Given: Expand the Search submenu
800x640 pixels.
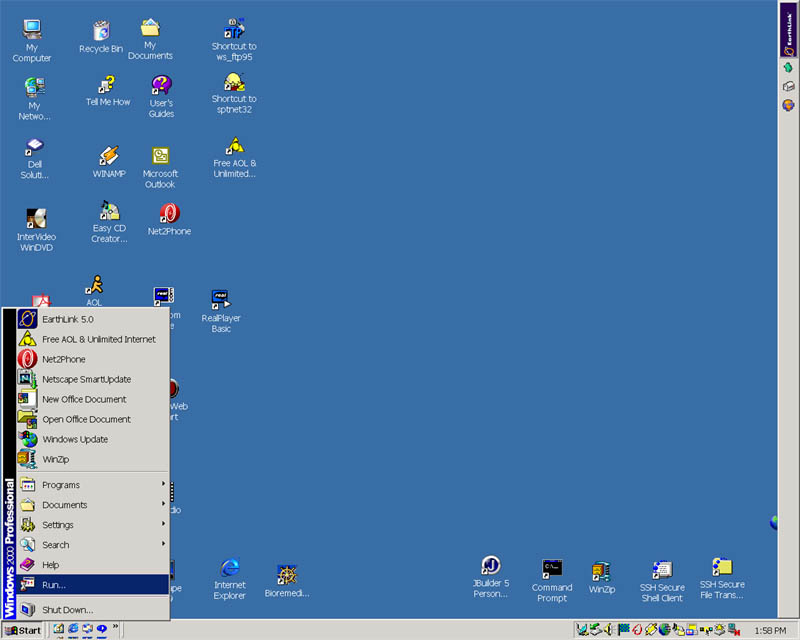Looking at the screenshot, I should tap(93, 545).
